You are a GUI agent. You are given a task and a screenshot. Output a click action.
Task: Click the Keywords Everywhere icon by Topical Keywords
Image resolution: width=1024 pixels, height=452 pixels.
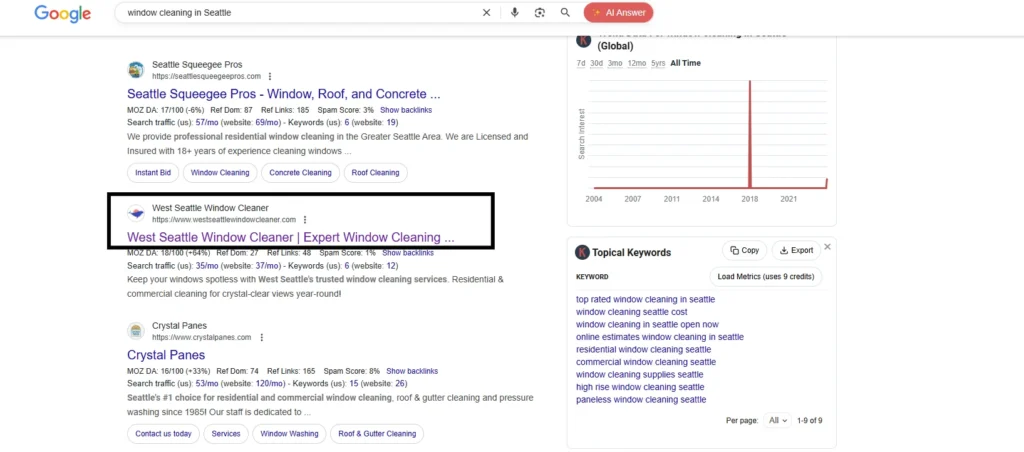[x=582, y=252]
